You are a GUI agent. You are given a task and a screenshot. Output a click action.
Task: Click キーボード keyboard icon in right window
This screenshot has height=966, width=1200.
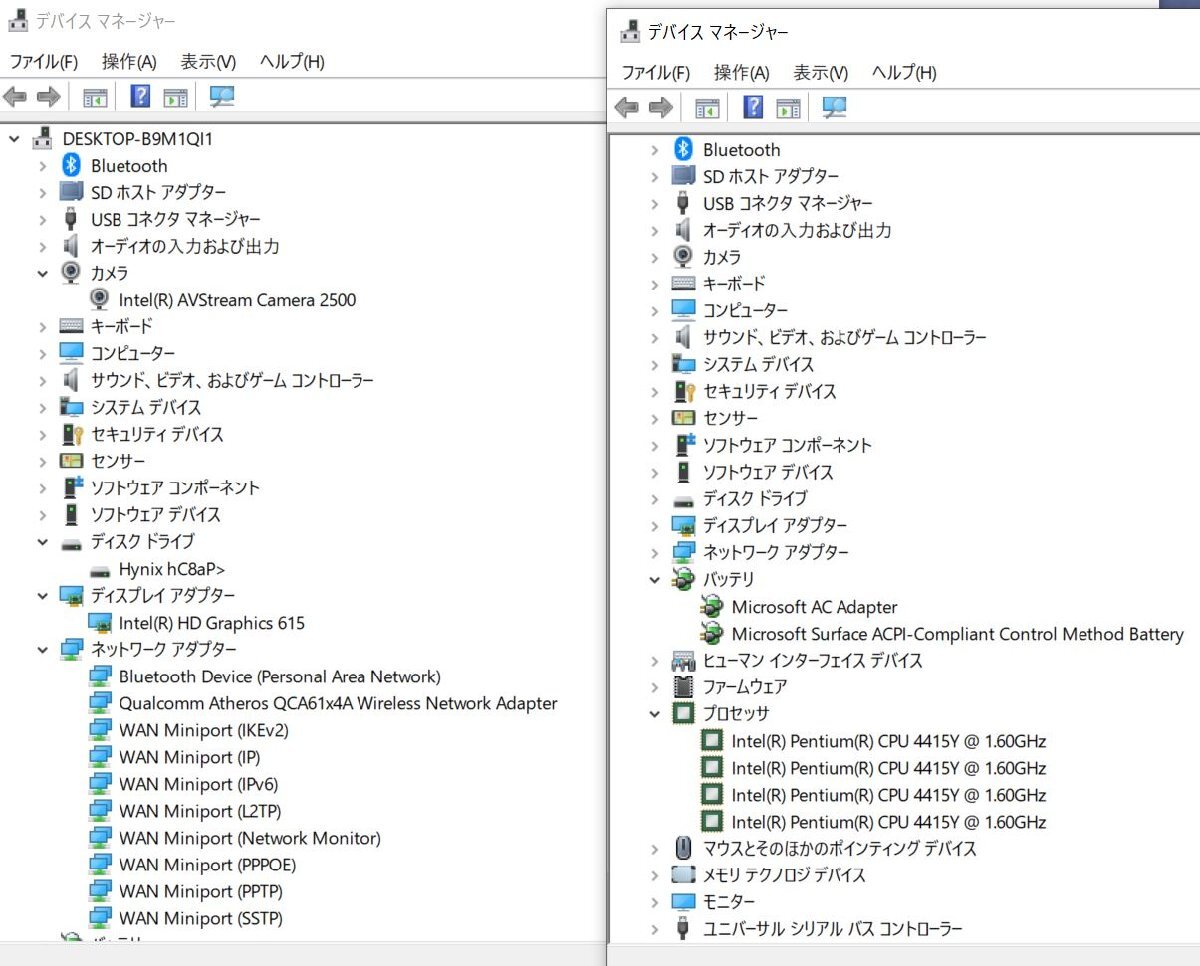click(x=683, y=284)
